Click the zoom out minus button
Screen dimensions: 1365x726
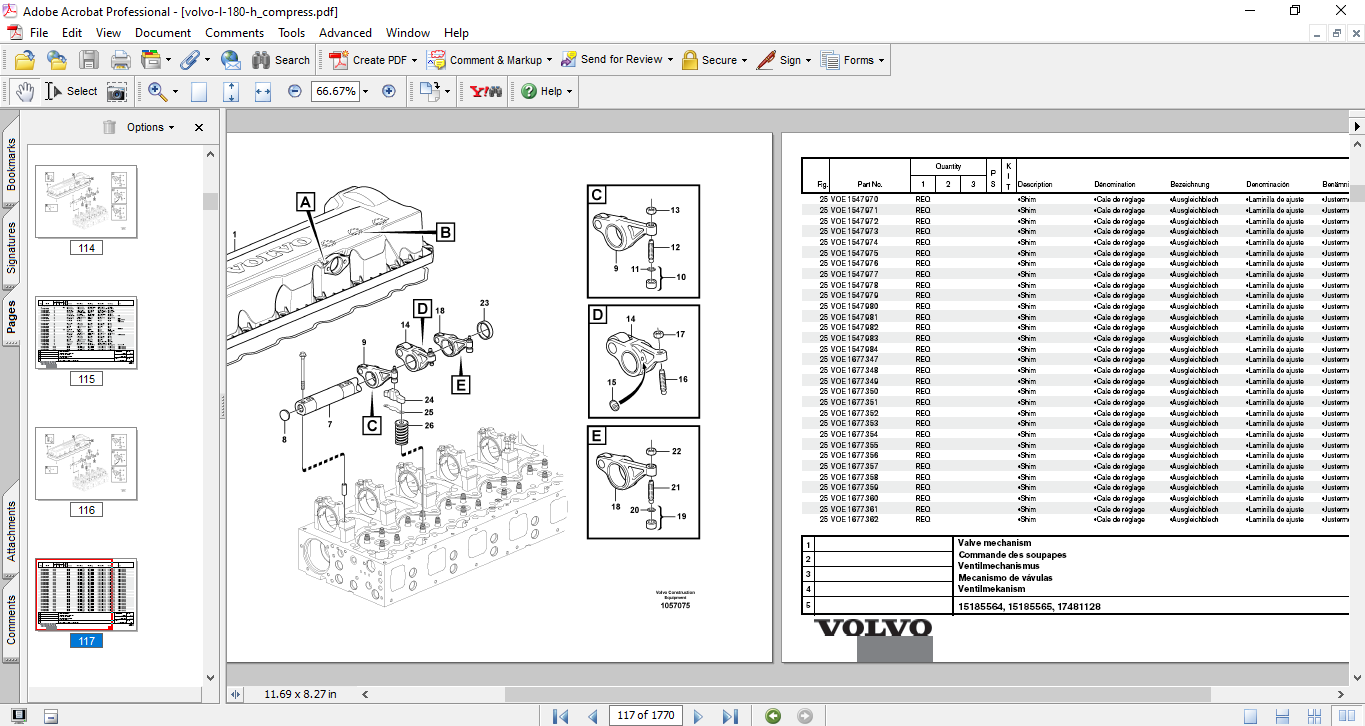[295, 91]
